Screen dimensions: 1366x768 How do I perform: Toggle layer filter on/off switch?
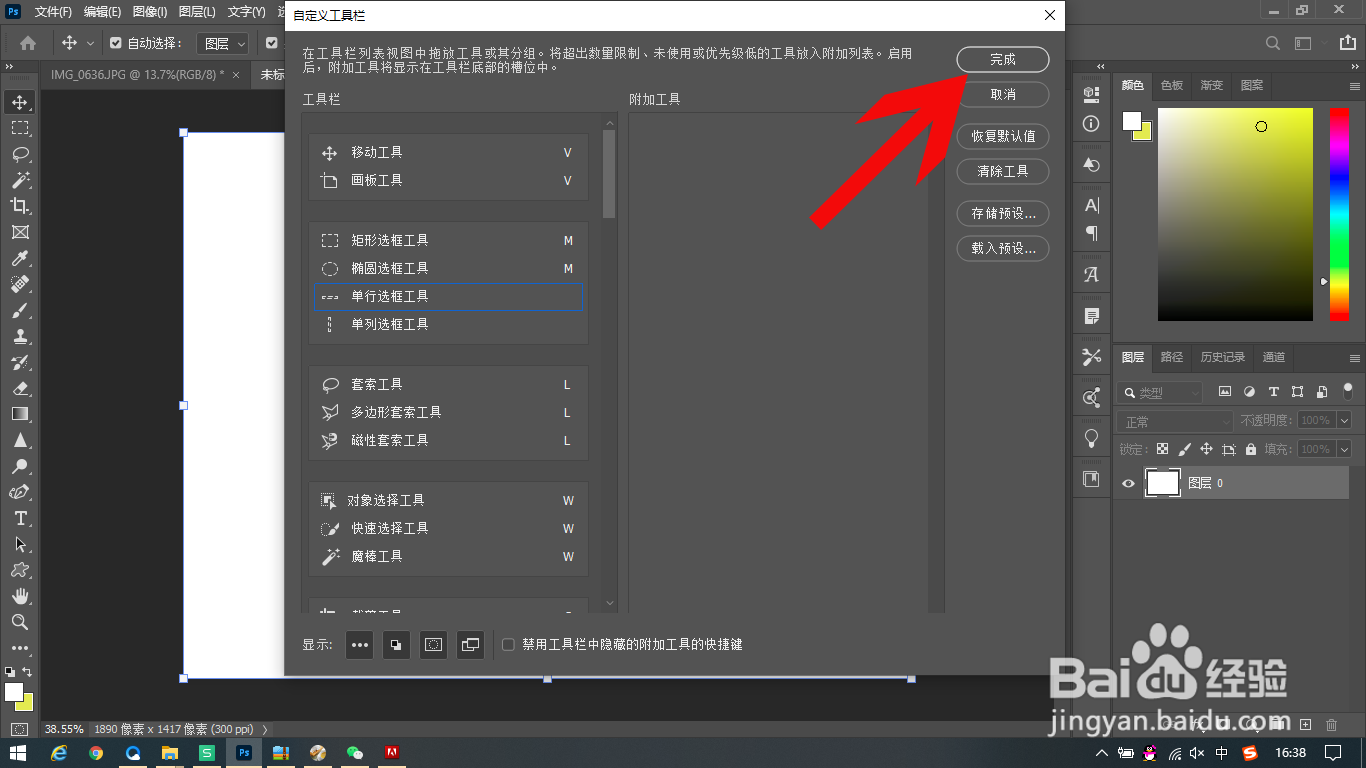tap(1348, 391)
